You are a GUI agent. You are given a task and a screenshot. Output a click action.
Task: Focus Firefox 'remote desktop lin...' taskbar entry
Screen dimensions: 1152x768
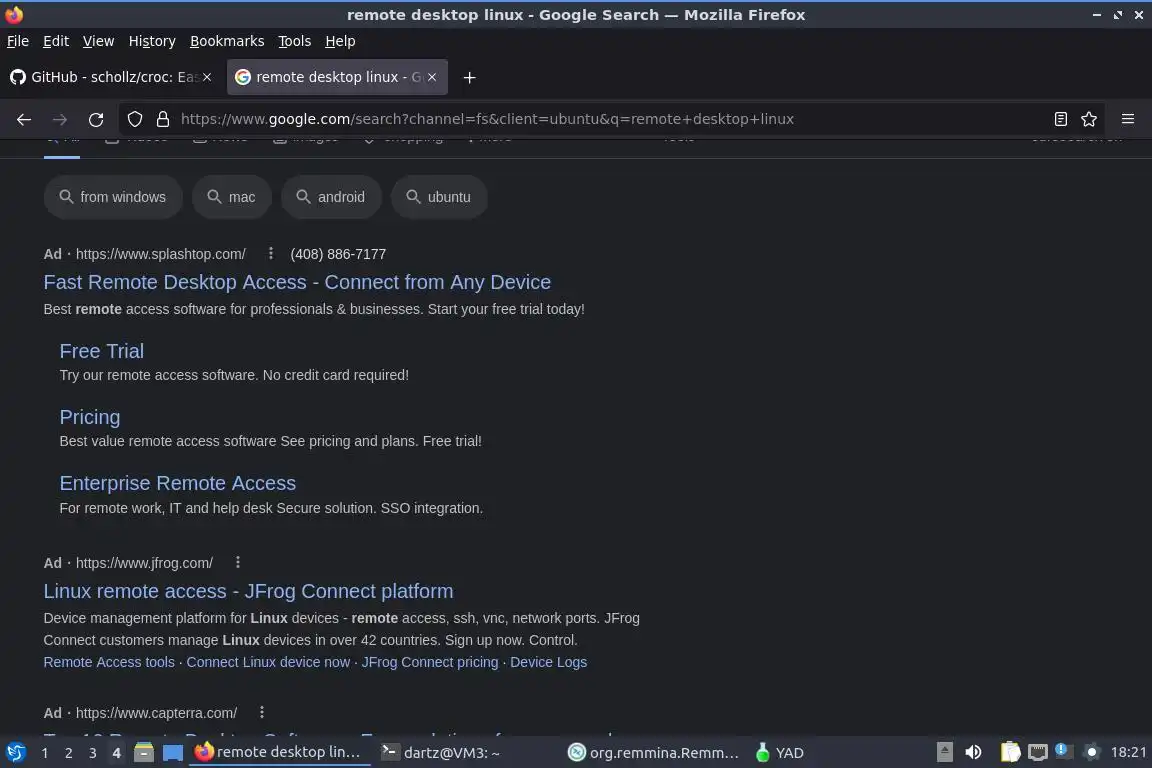click(x=280, y=753)
